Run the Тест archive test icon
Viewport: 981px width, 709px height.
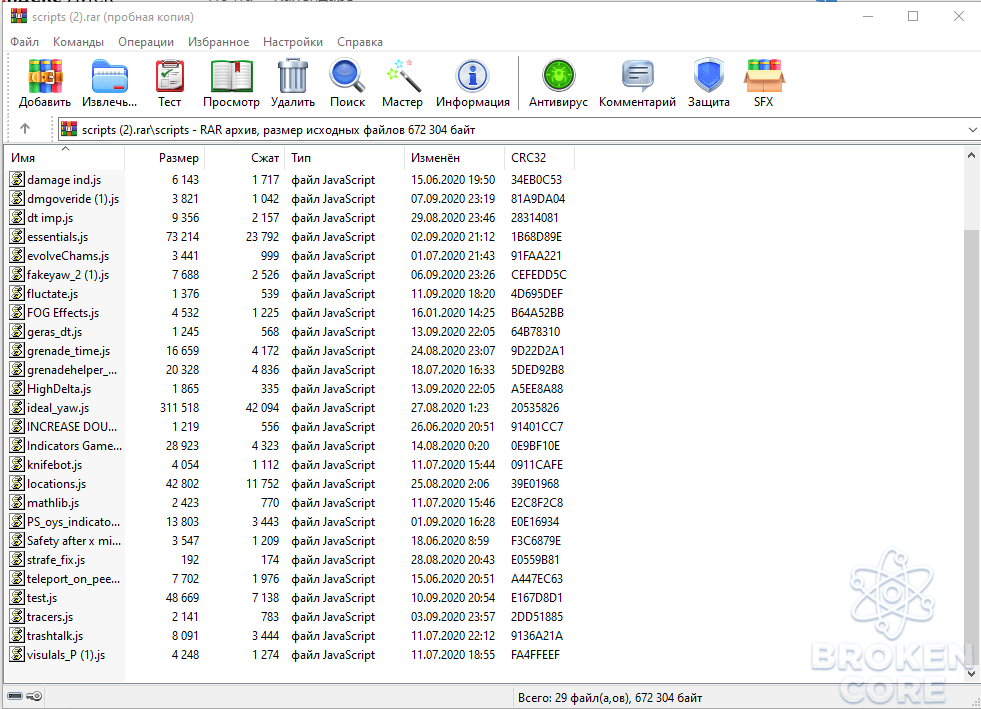pos(170,76)
